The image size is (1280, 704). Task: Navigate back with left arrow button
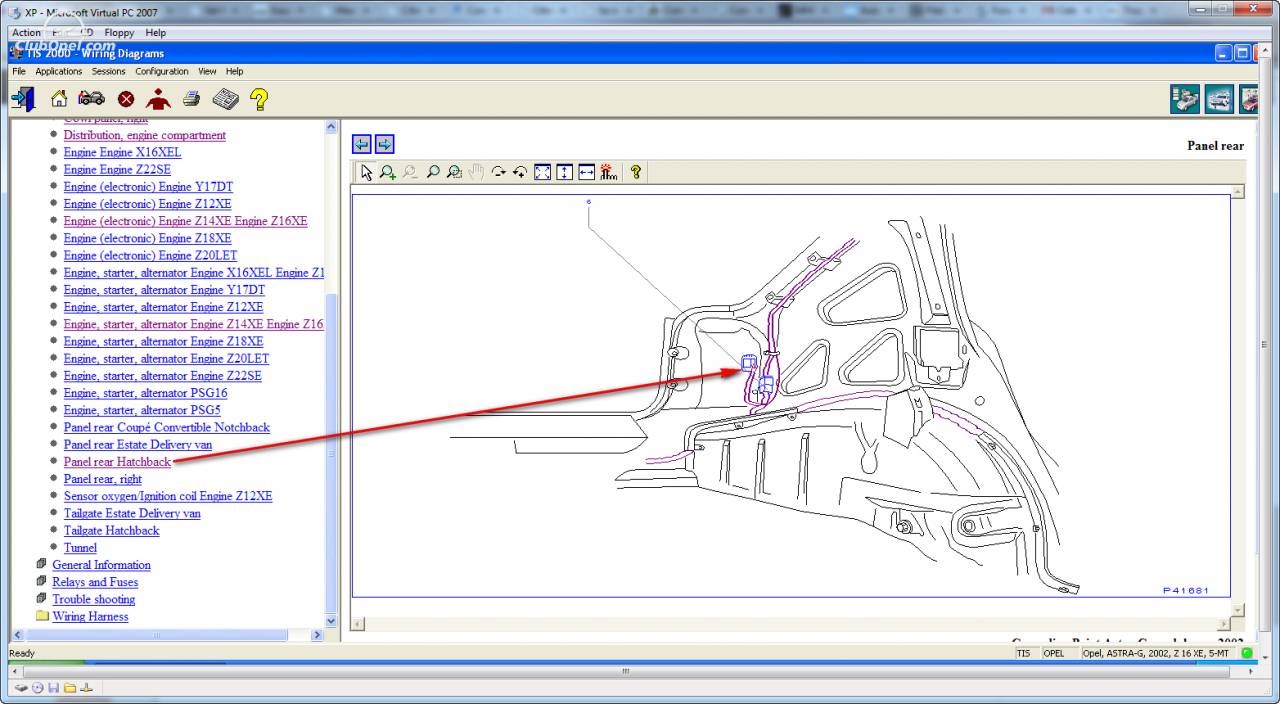[x=362, y=144]
